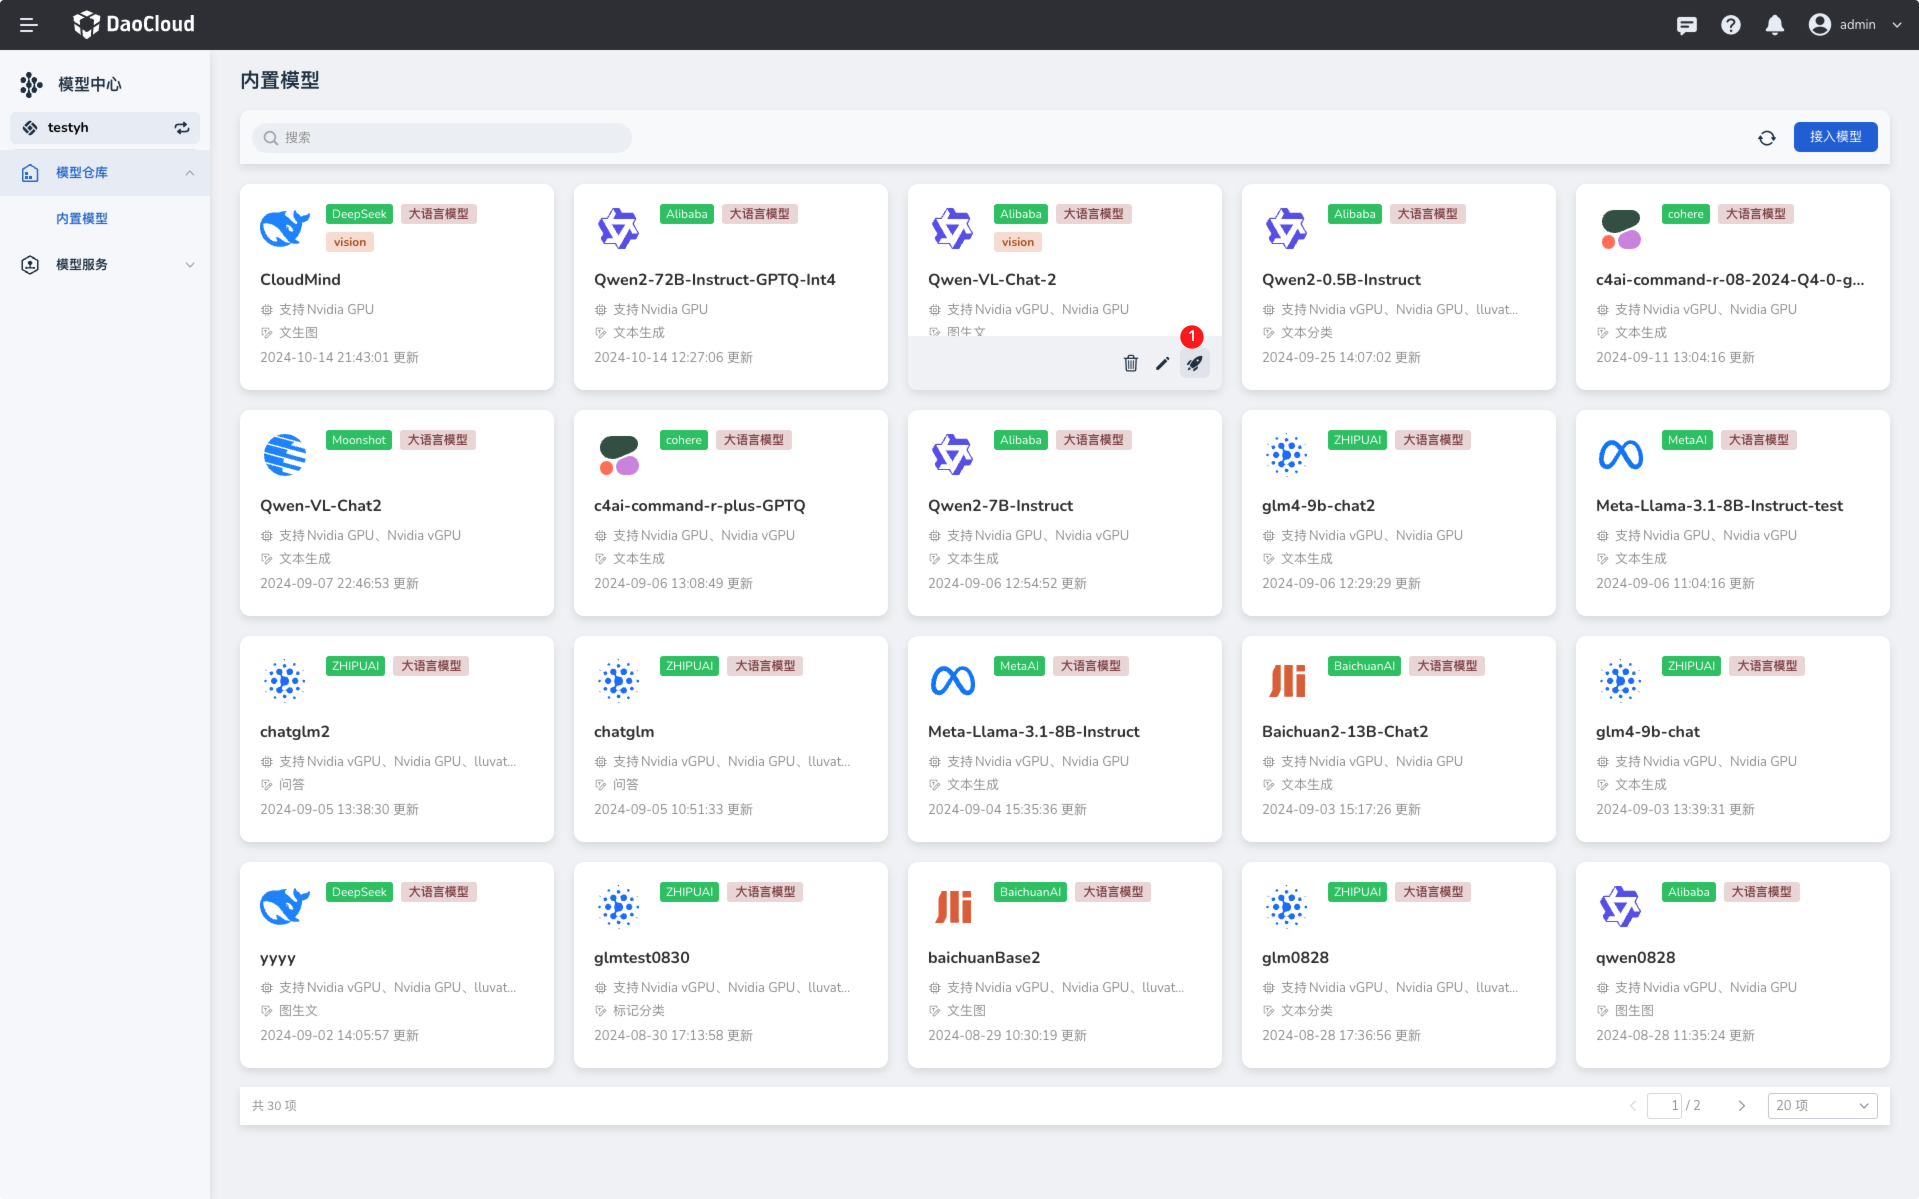Open the help question mark icon
This screenshot has width=1919, height=1199.
click(x=1730, y=25)
